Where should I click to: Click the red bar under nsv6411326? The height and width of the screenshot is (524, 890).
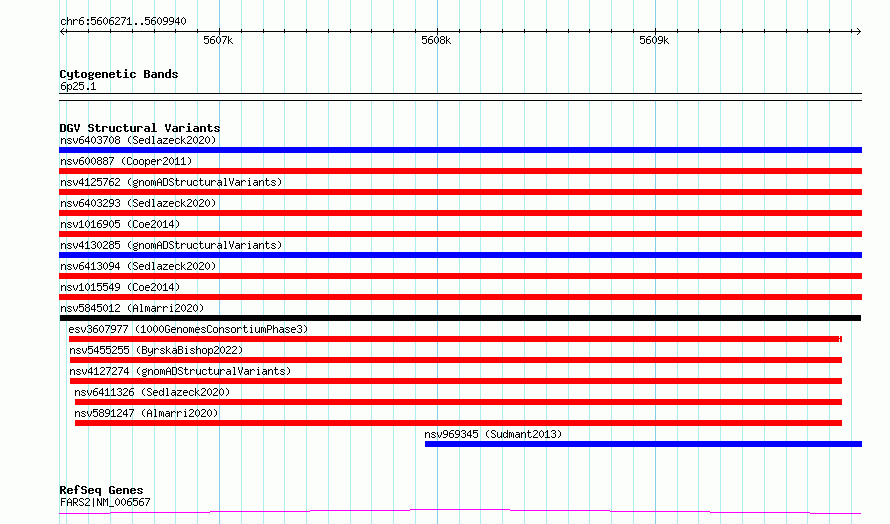tap(458, 402)
